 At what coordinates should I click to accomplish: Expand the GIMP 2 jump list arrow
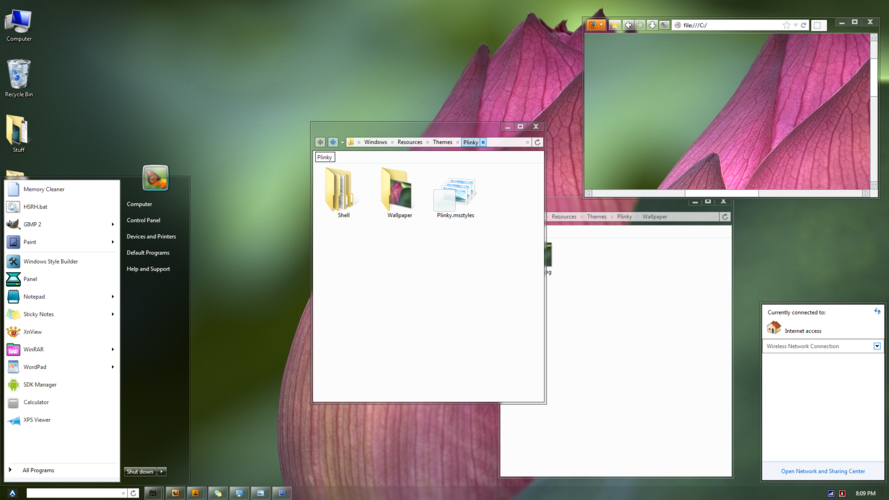point(112,225)
